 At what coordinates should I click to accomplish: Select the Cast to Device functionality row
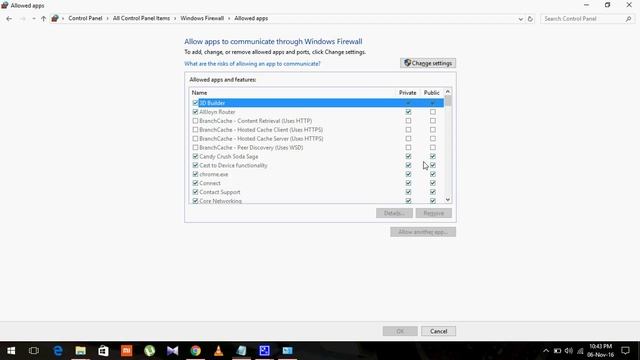[x=317, y=165]
